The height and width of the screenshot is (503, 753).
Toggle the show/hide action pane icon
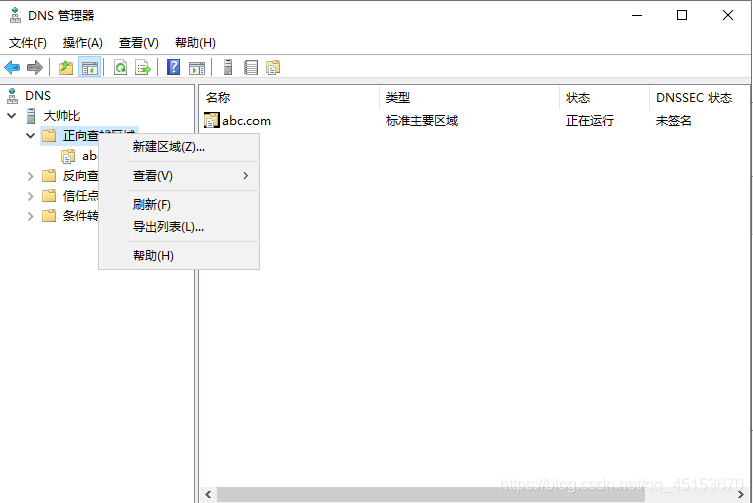click(197, 67)
